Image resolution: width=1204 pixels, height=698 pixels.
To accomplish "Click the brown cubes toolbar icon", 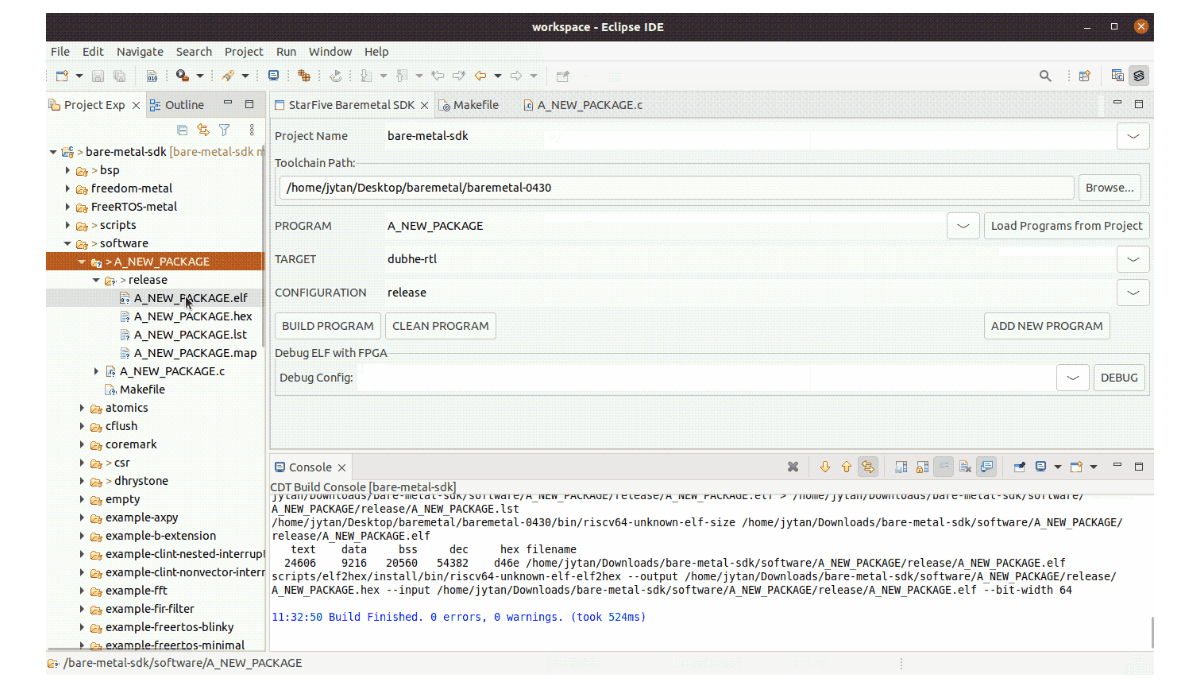I will pos(304,76).
